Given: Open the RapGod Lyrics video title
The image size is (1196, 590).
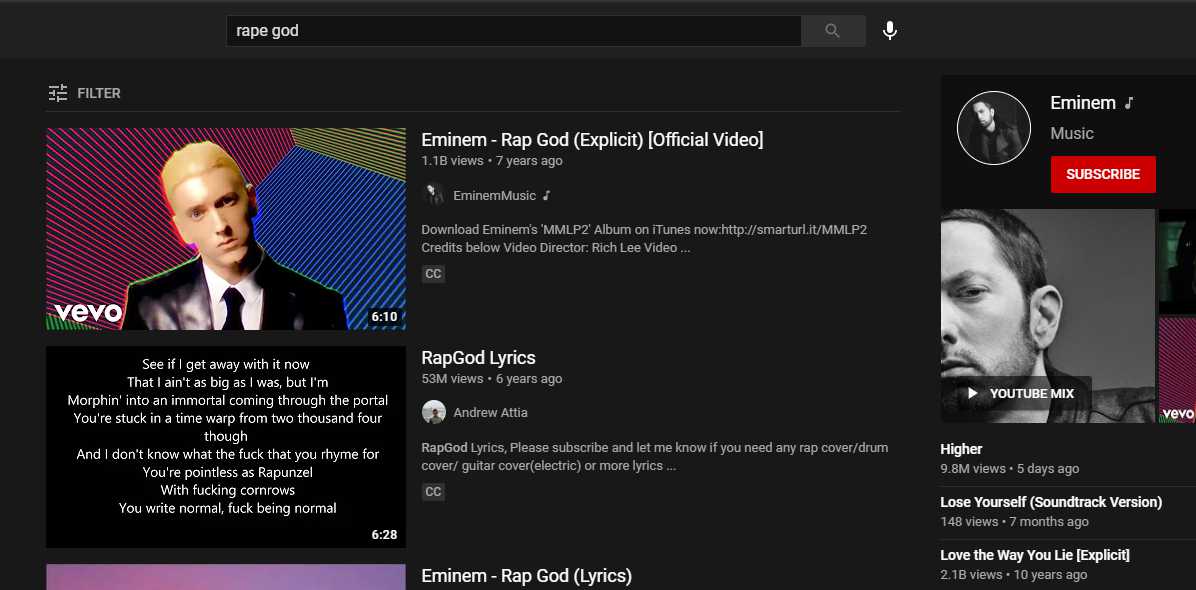Looking at the screenshot, I should (x=479, y=358).
